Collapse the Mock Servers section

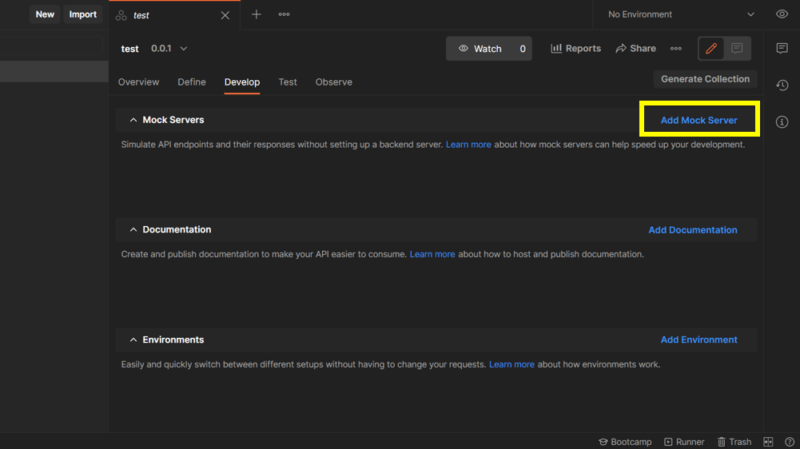pos(133,120)
